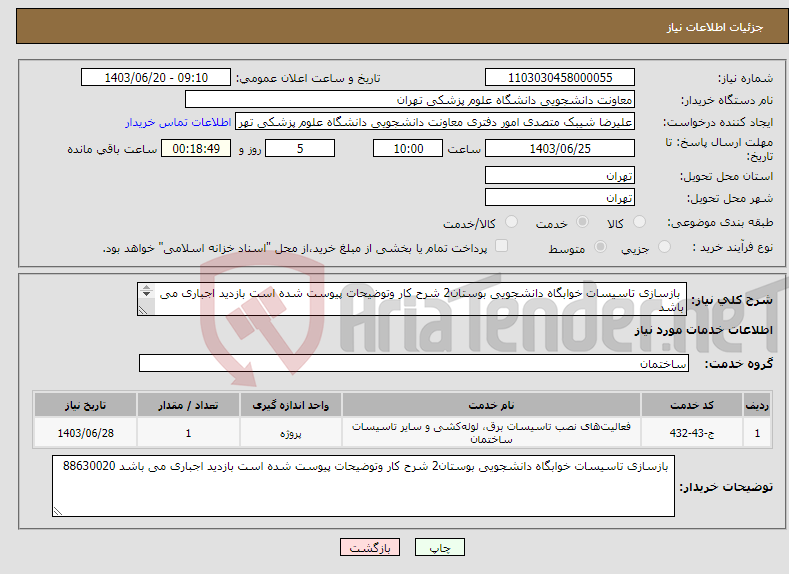Choose the متوسط purchase type radio

[x=600, y=247]
